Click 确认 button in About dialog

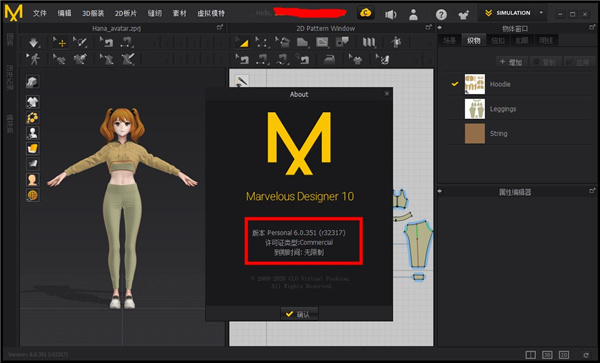tap(299, 314)
